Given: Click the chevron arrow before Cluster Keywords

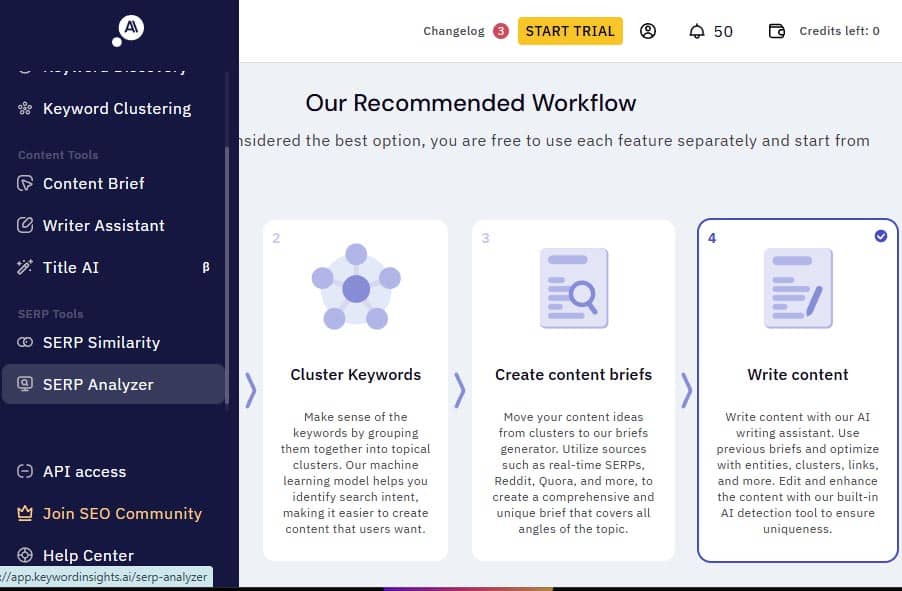Looking at the screenshot, I should pyautogui.click(x=250, y=391).
